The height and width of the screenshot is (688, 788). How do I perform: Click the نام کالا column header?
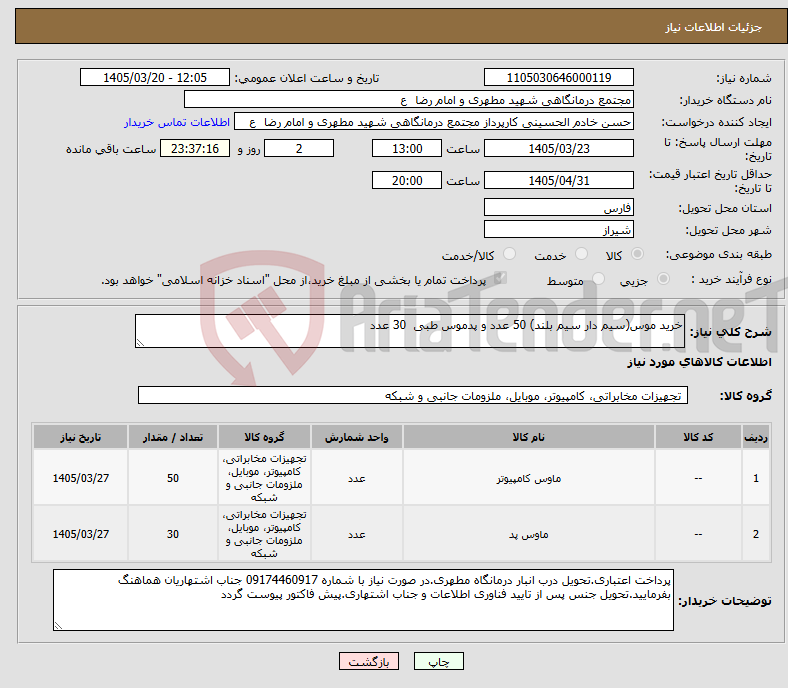pyautogui.click(x=529, y=437)
